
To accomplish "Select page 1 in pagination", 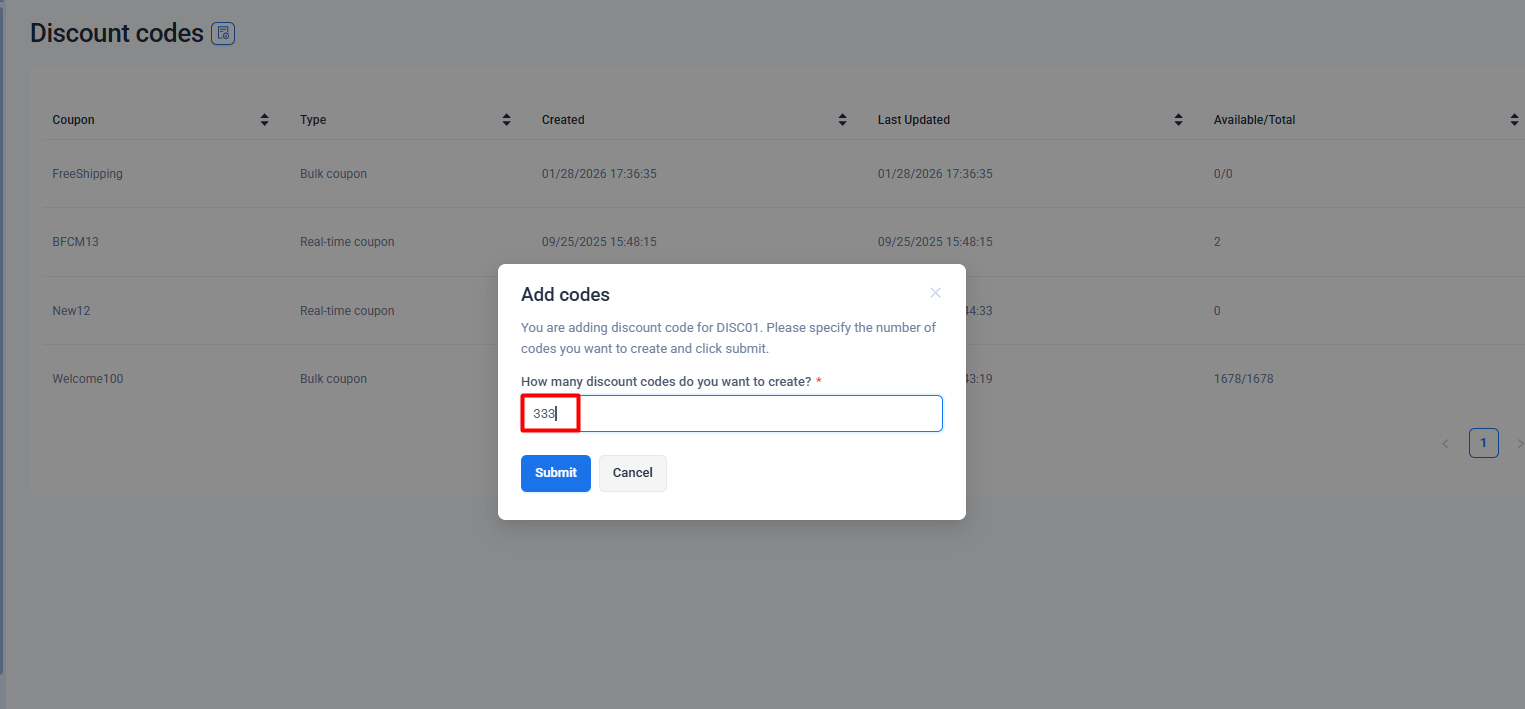I will click(x=1483, y=443).
